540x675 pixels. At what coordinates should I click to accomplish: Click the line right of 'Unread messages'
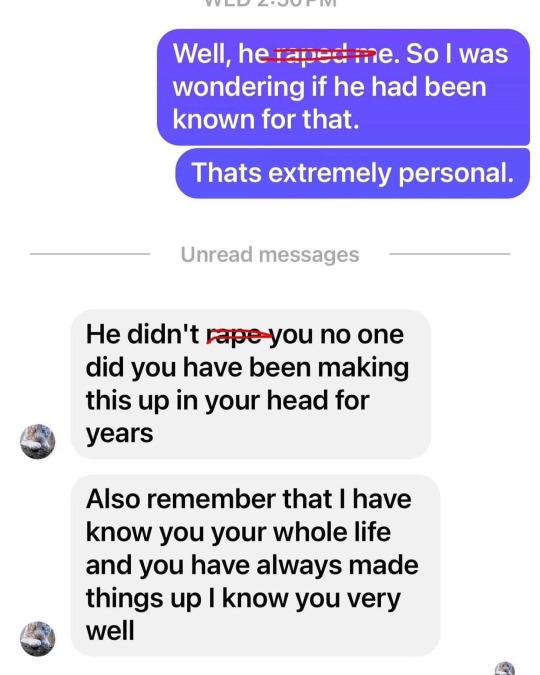point(450,254)
